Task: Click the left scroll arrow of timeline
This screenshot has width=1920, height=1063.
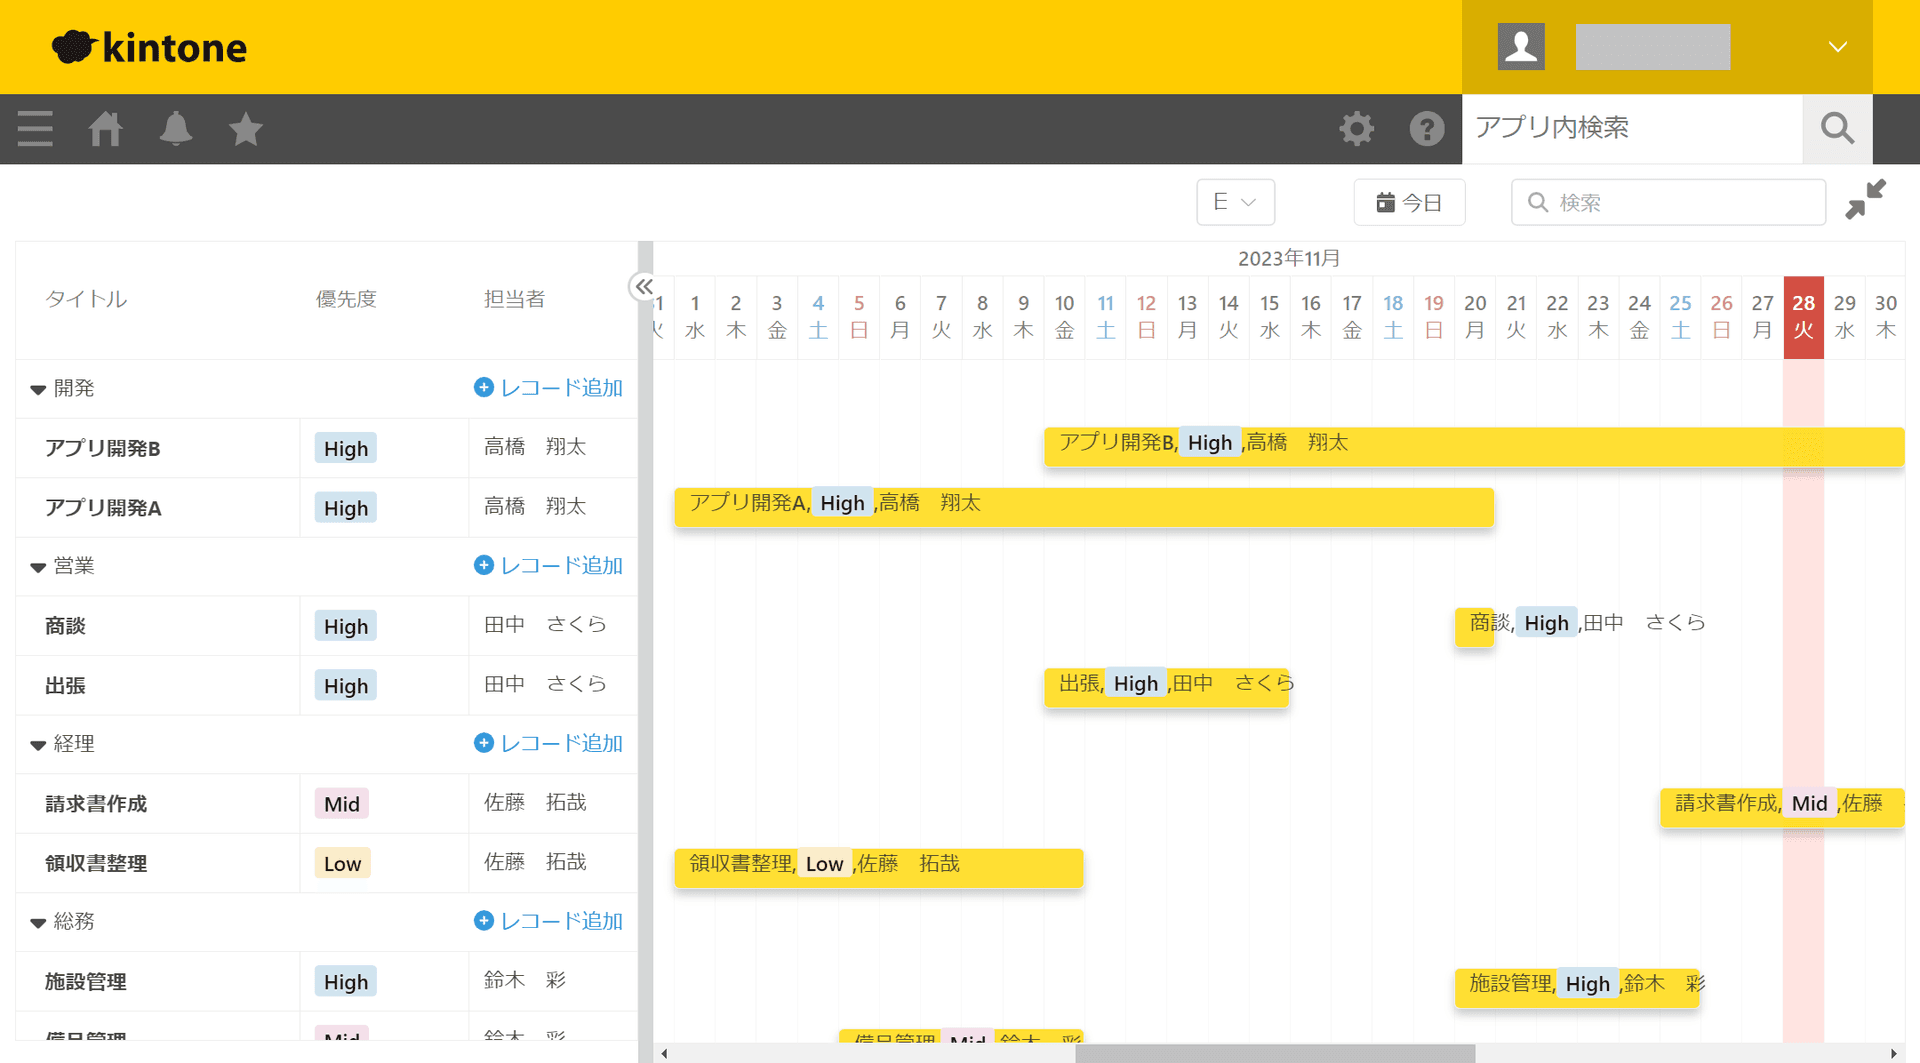Action: tap(664, 1053)
